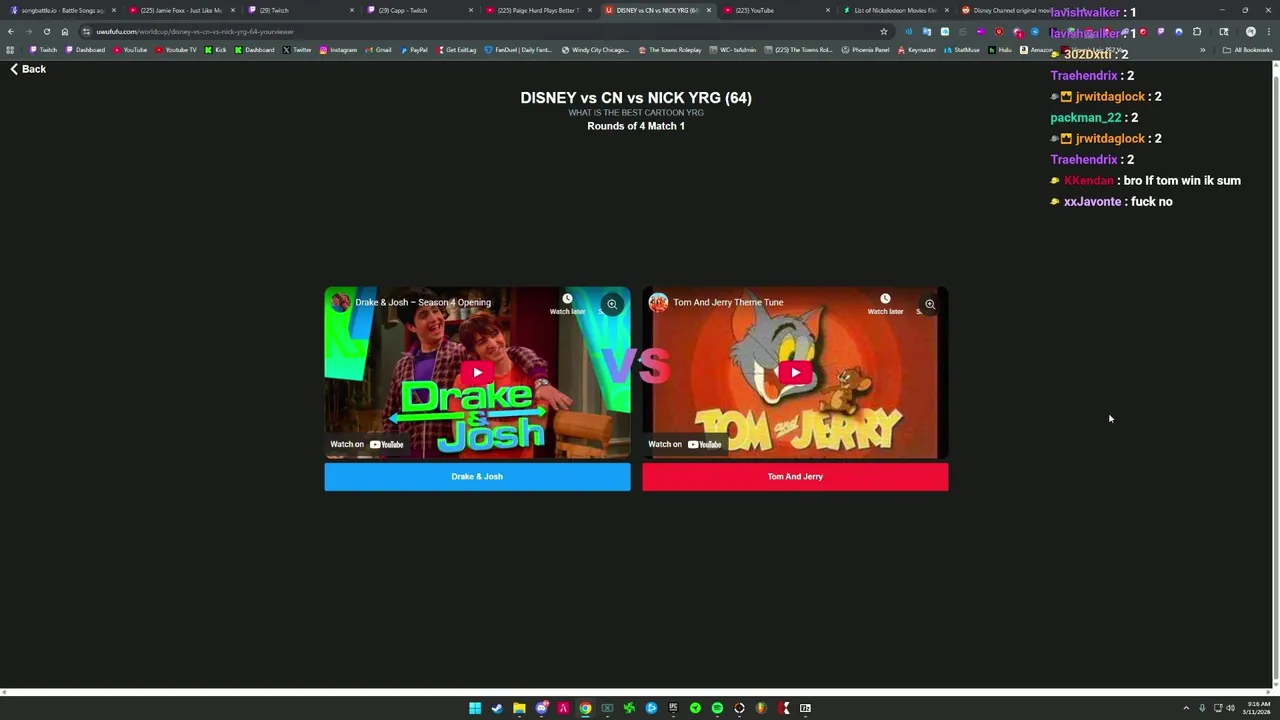1280x720 pixels.
Task: Open the Phoenix Panel bookmark
Action: (x=865, y=50)
